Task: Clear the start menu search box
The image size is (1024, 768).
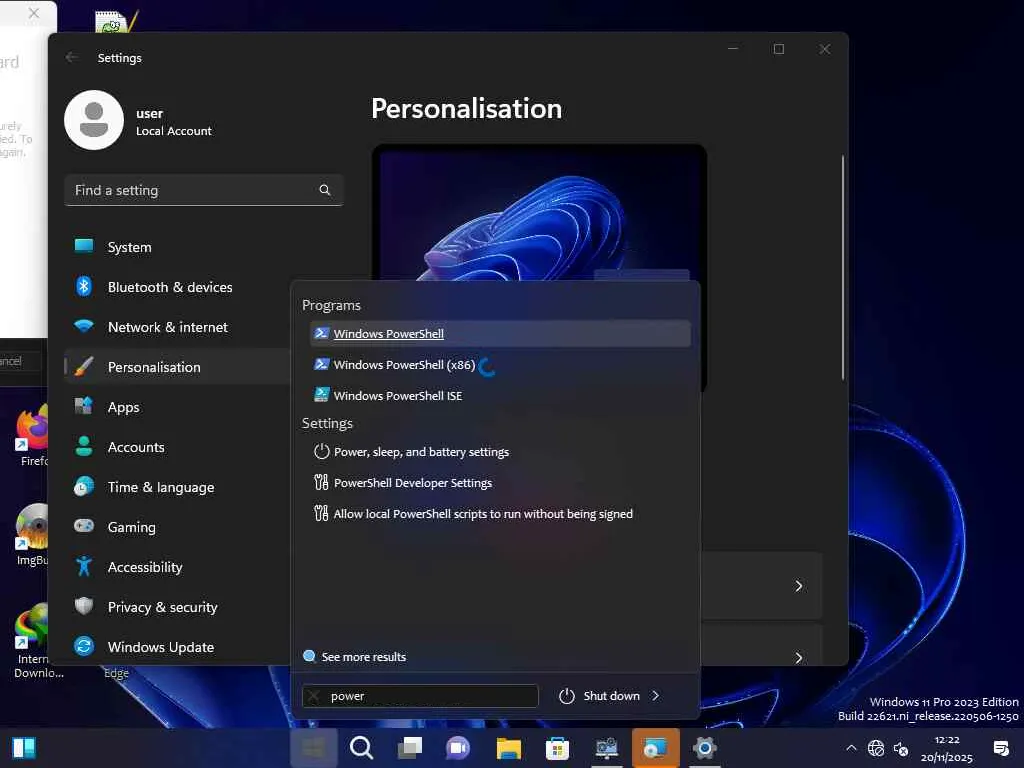Action: click(x=314, y=696)
